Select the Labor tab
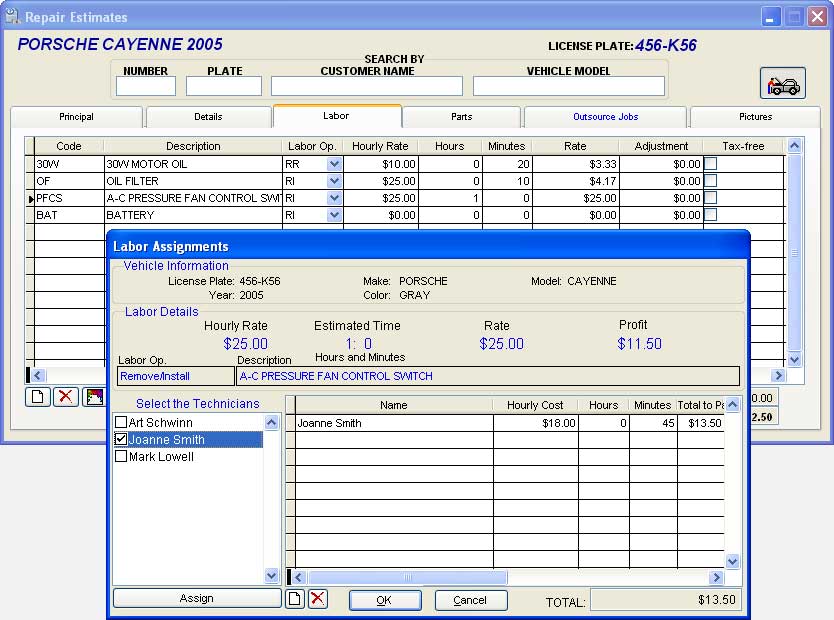834x620 pixels. pyautogui.click(x=337, y=116)
